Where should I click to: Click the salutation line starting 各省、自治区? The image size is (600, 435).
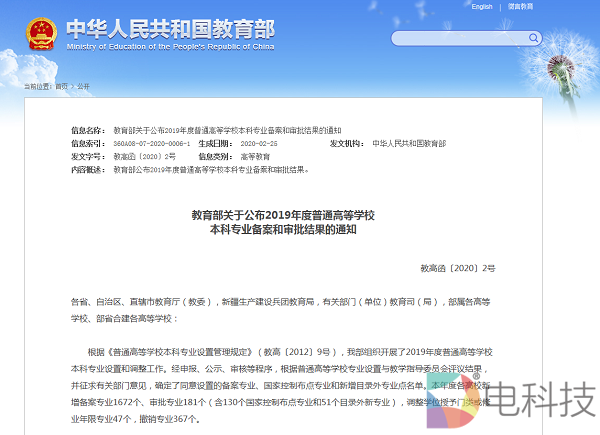coord(280,310)
